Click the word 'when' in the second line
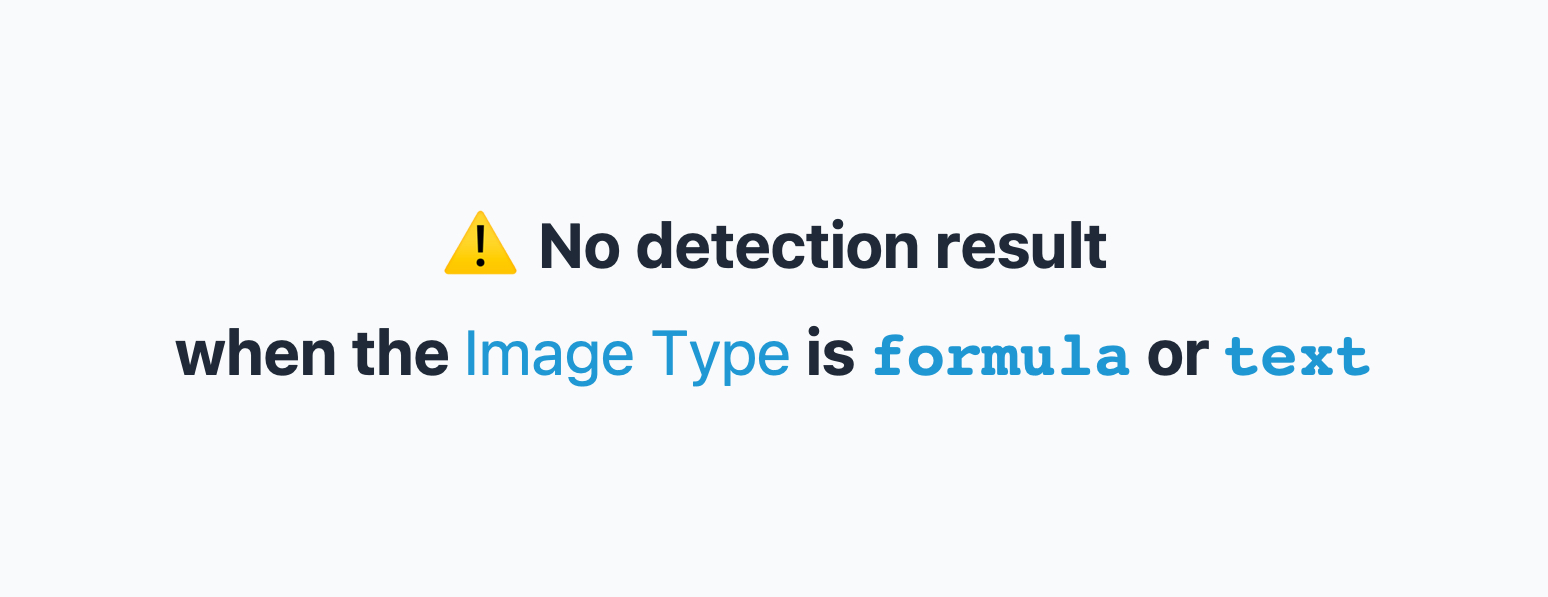This screenshot has width=1548, height=597. point(256,354)
